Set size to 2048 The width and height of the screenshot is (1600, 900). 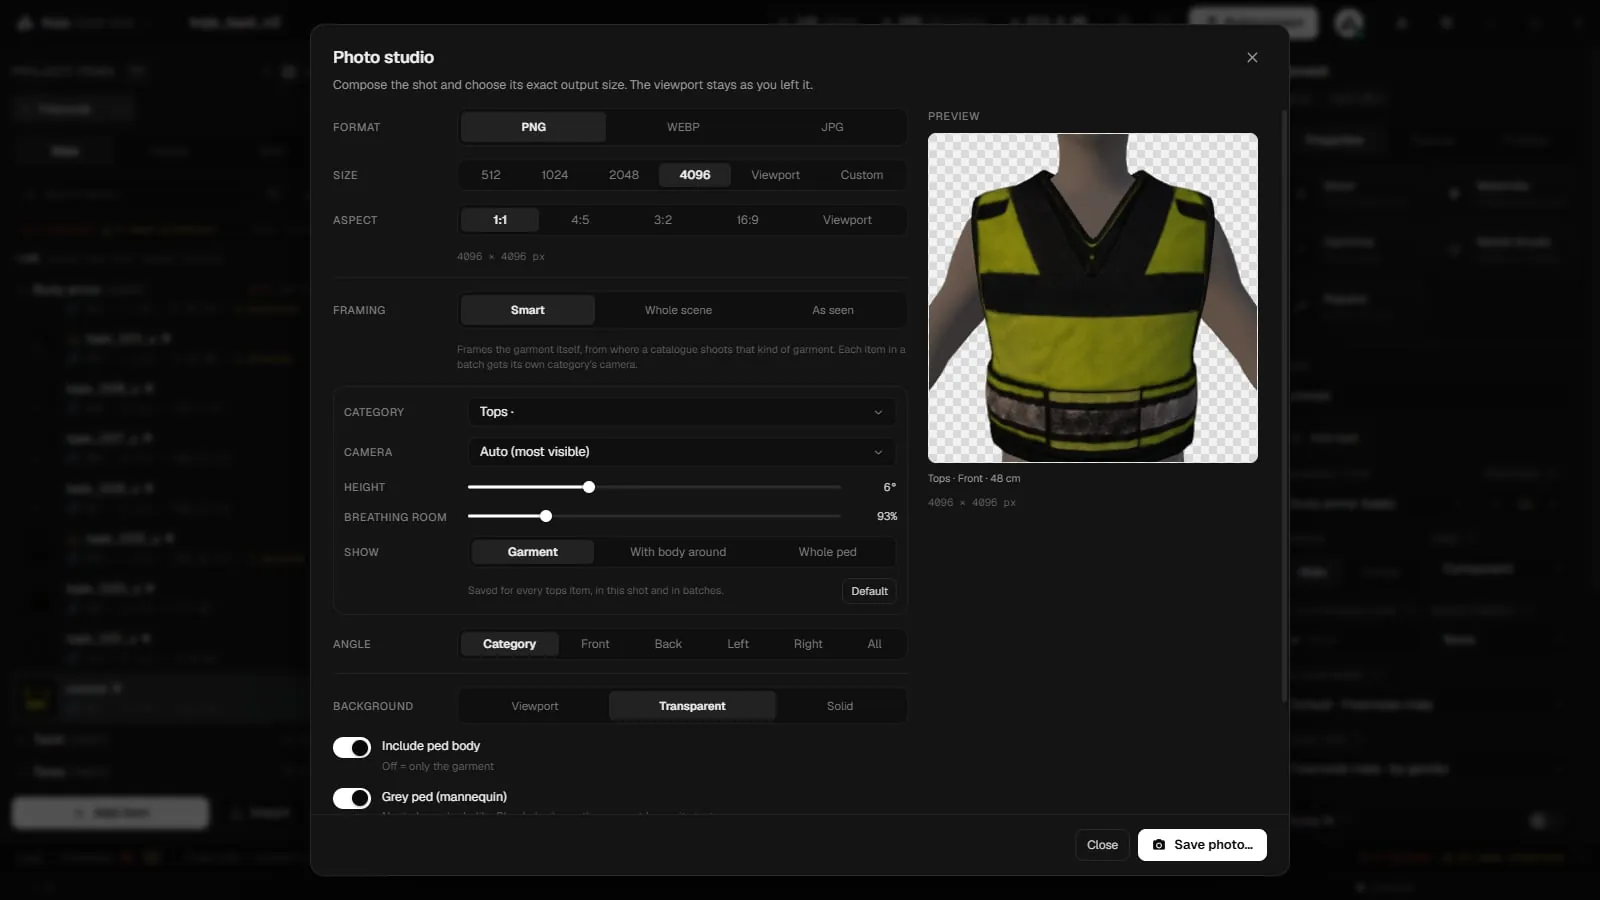[x=624, y=175]
